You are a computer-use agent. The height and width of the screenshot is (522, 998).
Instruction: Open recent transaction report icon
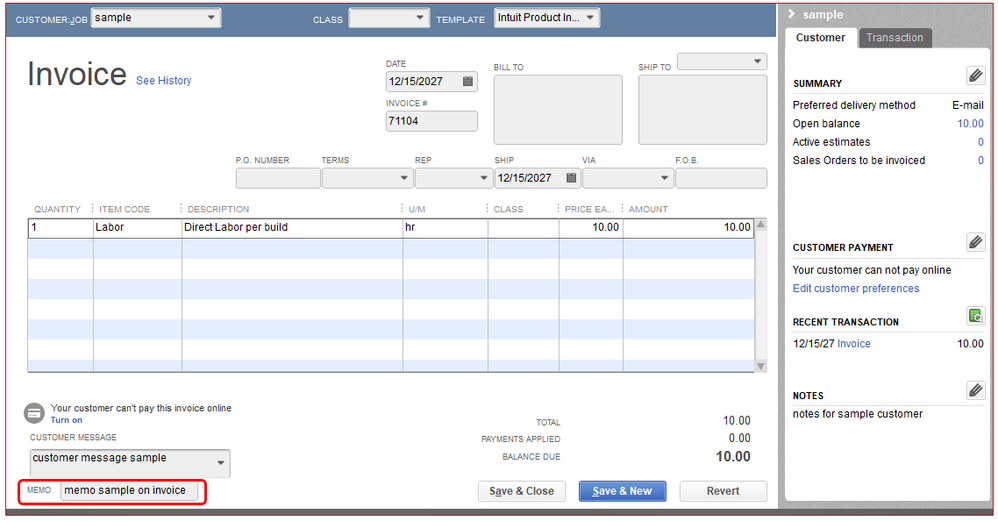pyautogui.click(x=975, y=315)
